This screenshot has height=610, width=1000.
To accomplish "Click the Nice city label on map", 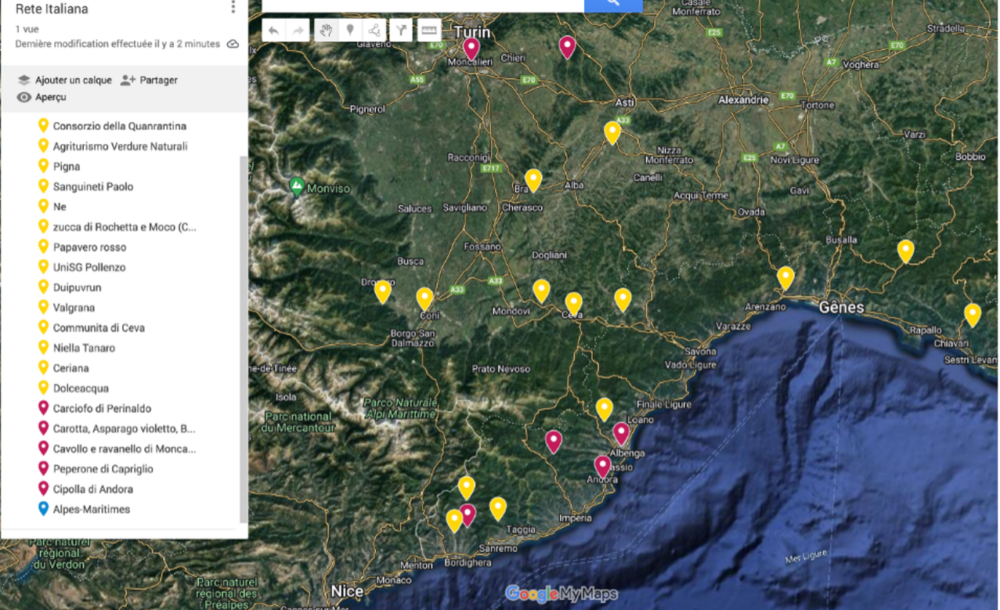I will [x=347, y=591].
